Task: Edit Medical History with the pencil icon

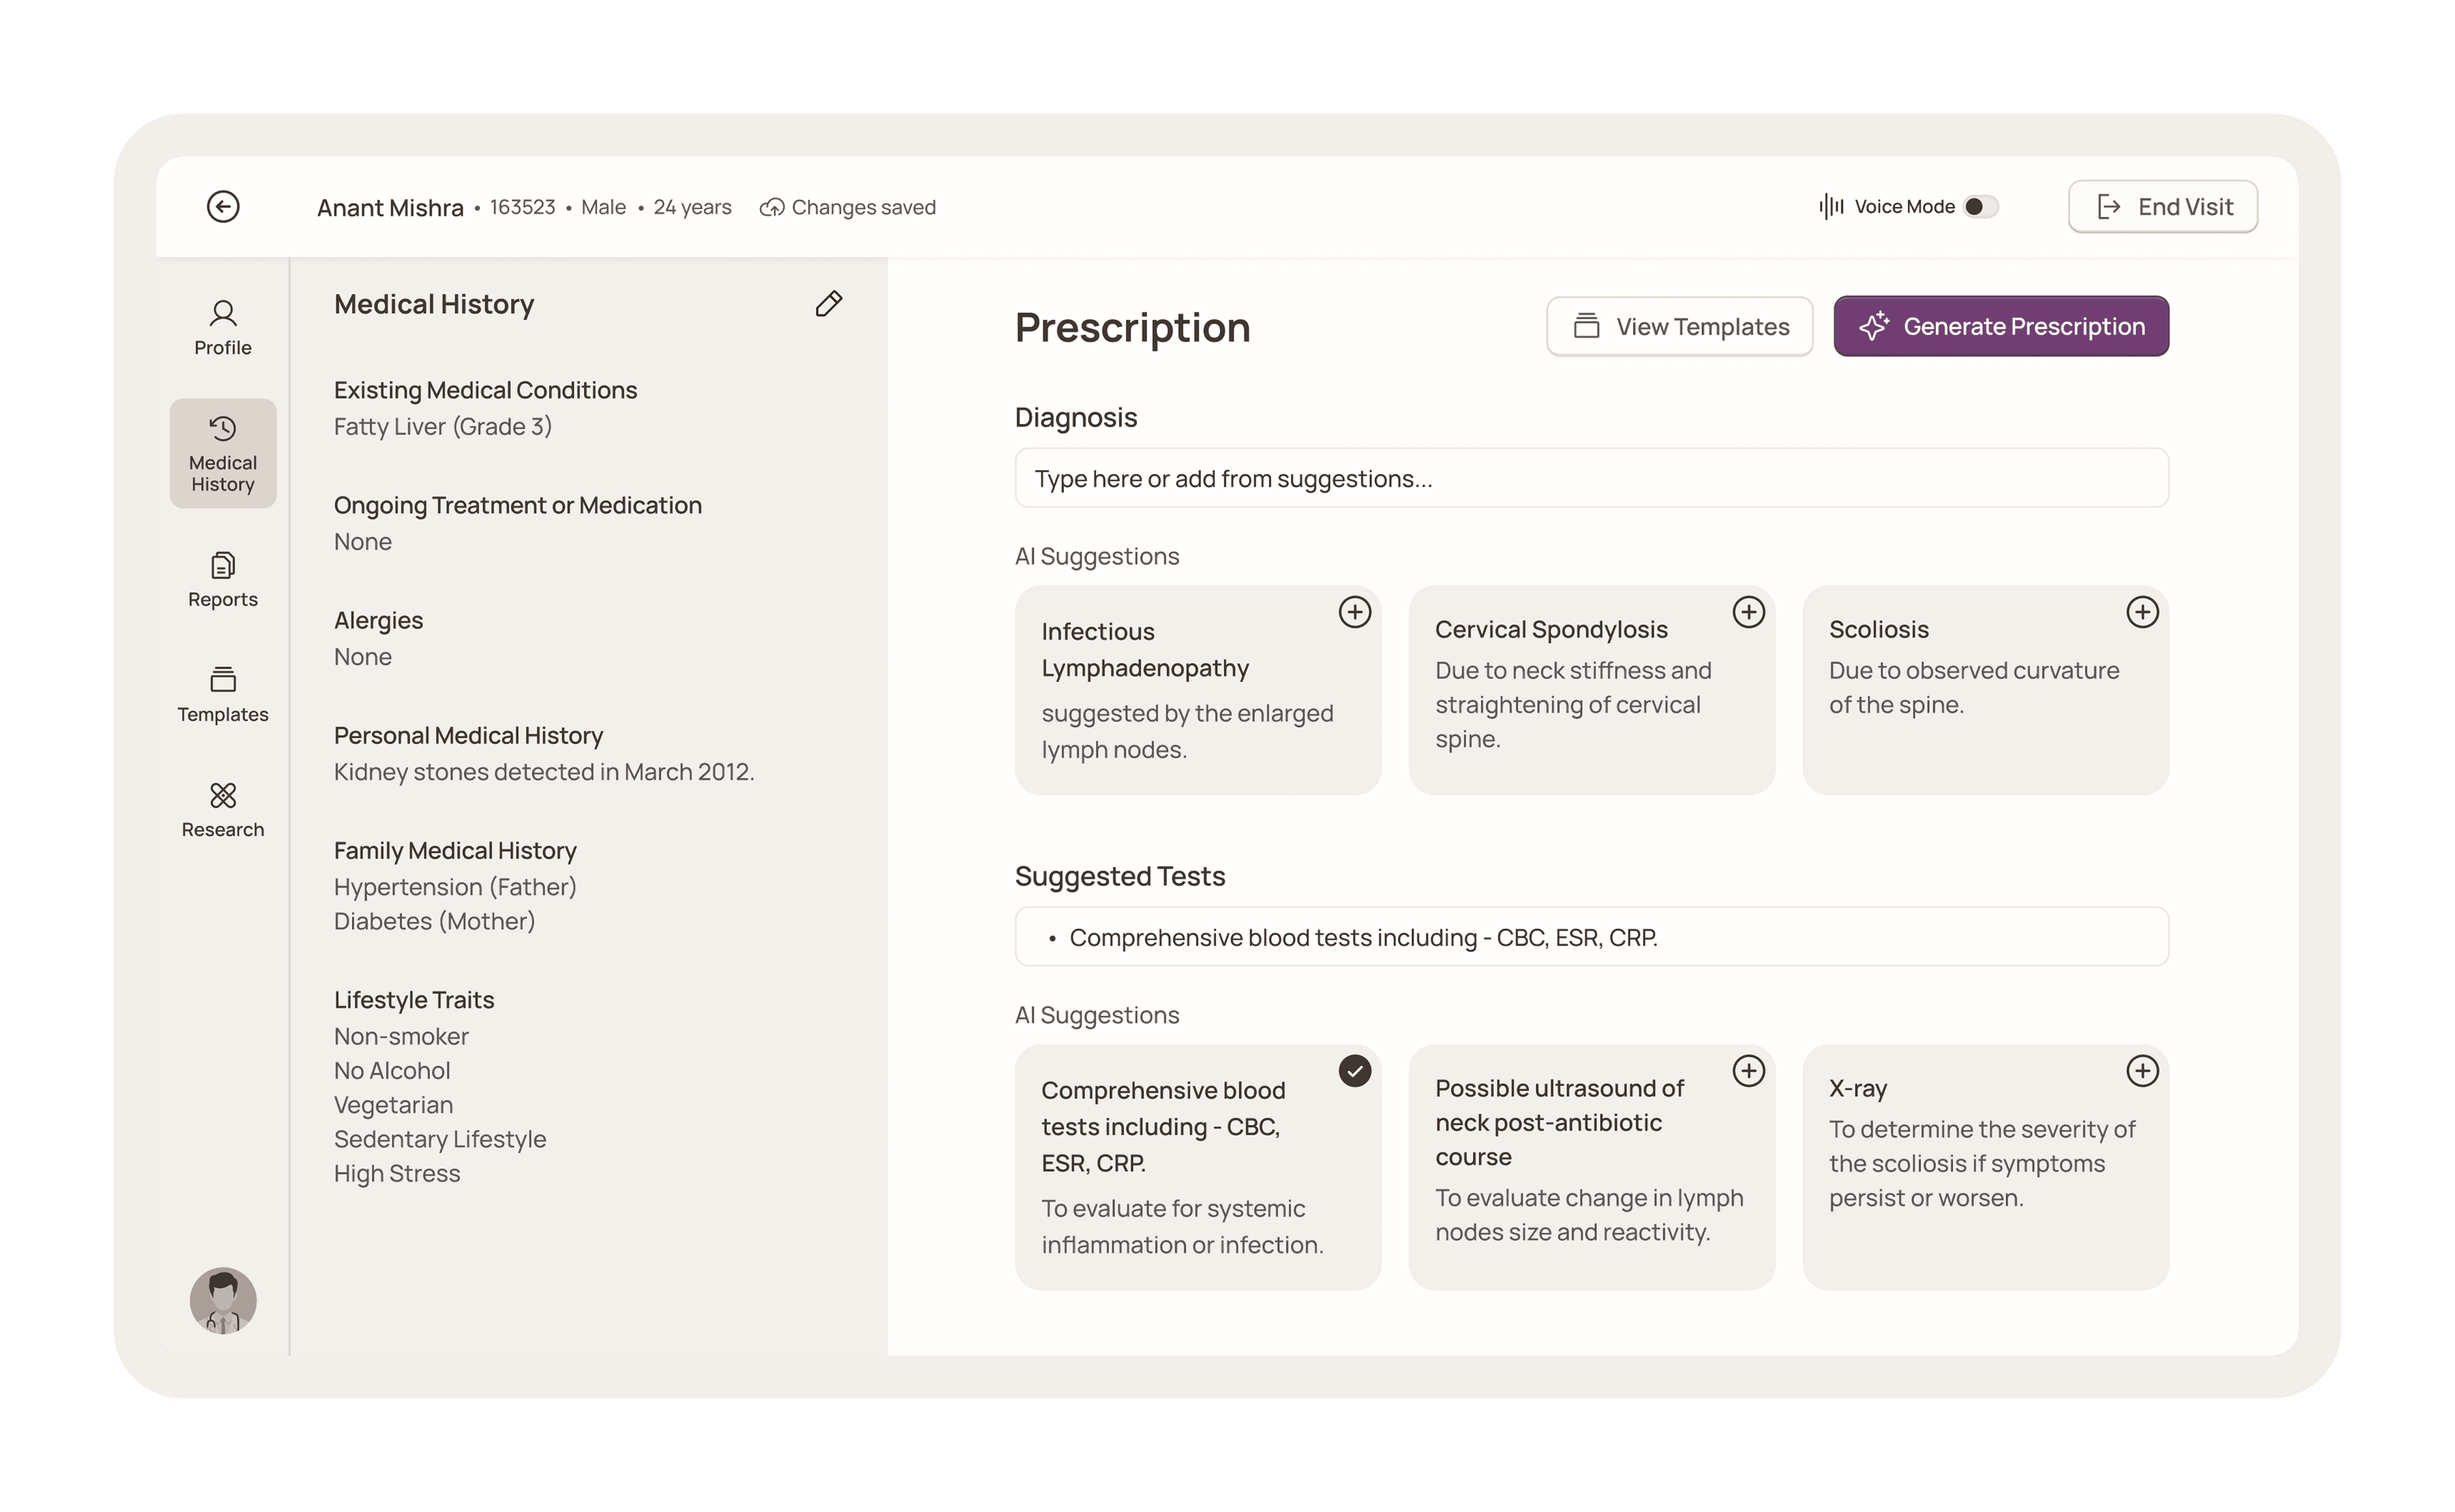Action: (x=829, y=304)
